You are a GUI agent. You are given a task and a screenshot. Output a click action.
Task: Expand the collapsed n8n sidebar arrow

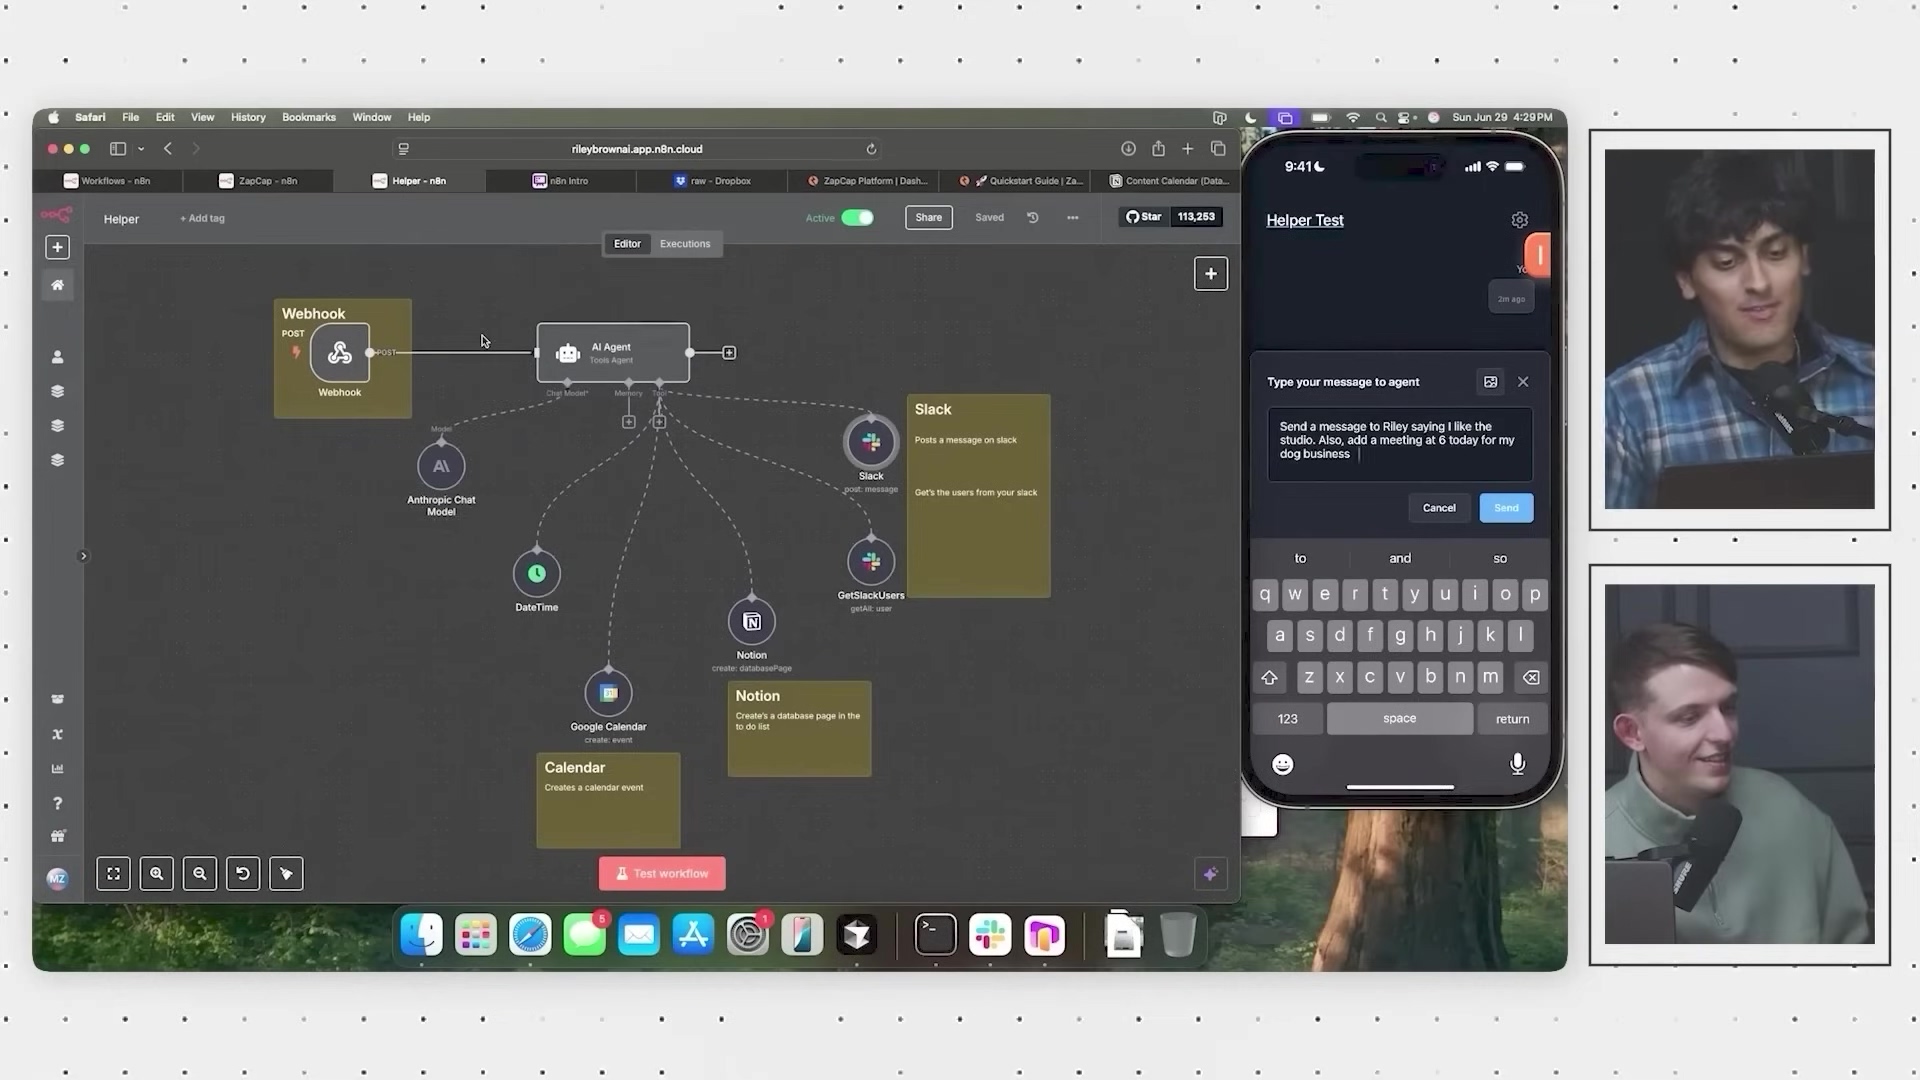(x=83, y=556)
